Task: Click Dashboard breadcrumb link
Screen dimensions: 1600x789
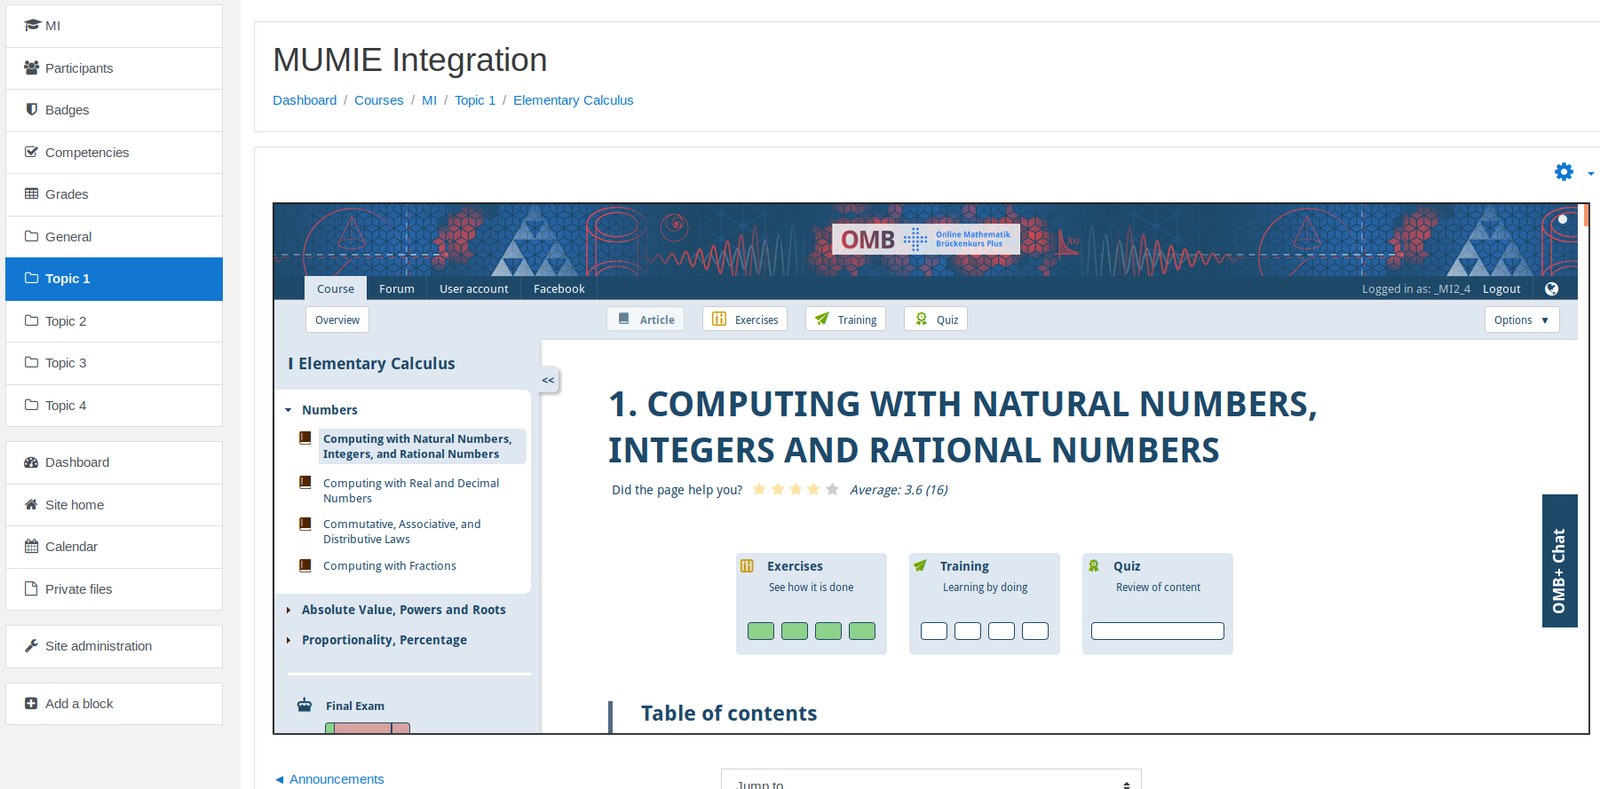Action: [x=305, y=100]
